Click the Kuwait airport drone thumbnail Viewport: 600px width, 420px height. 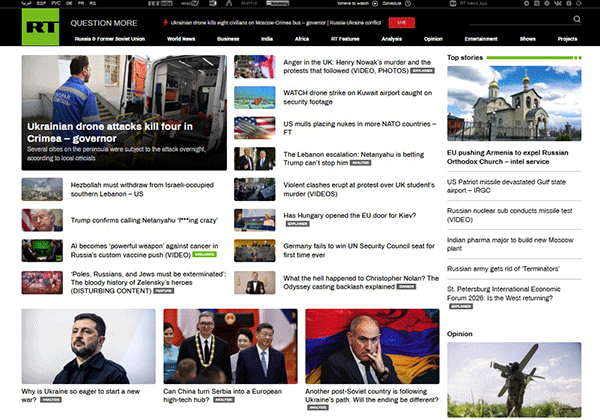(254, 97)
